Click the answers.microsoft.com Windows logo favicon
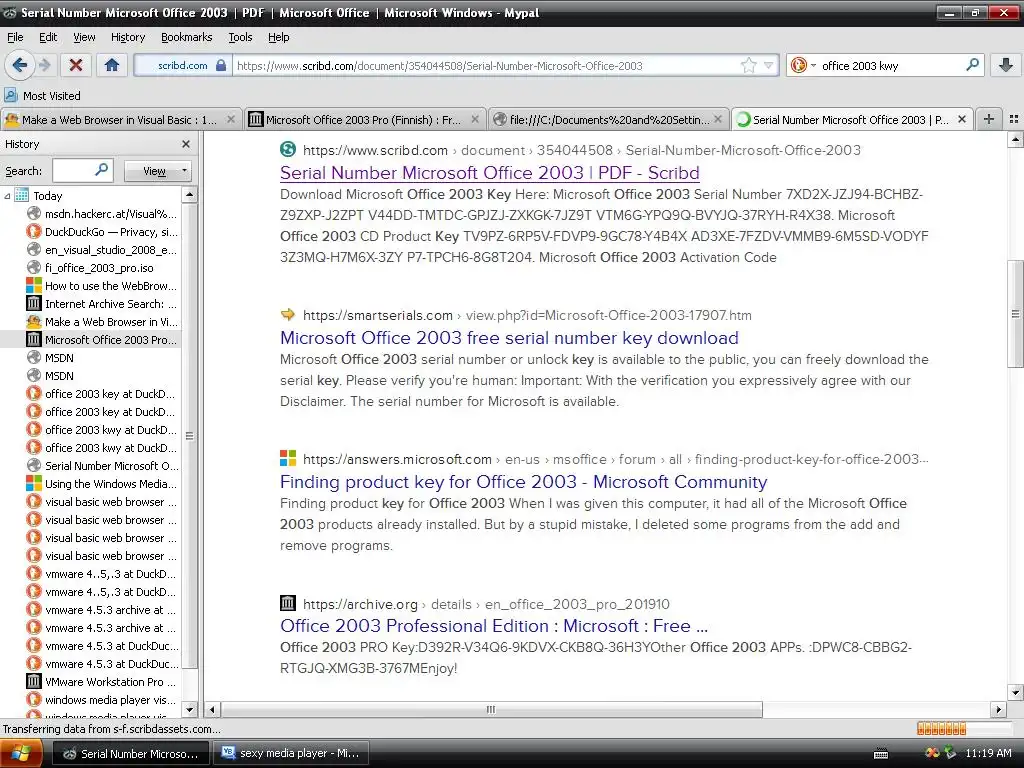This screenshot has width=1024, height=768. pos(288,458)
